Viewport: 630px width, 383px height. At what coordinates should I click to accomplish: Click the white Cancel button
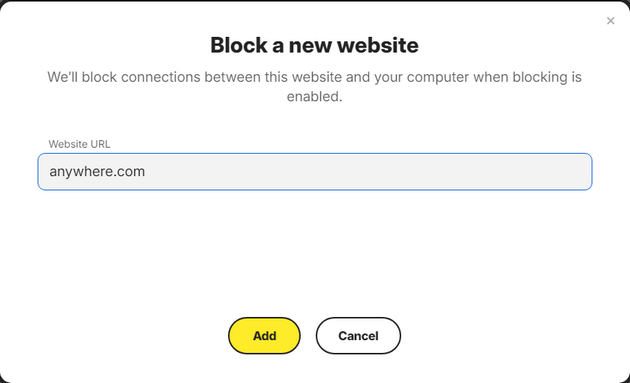(358, 336)
